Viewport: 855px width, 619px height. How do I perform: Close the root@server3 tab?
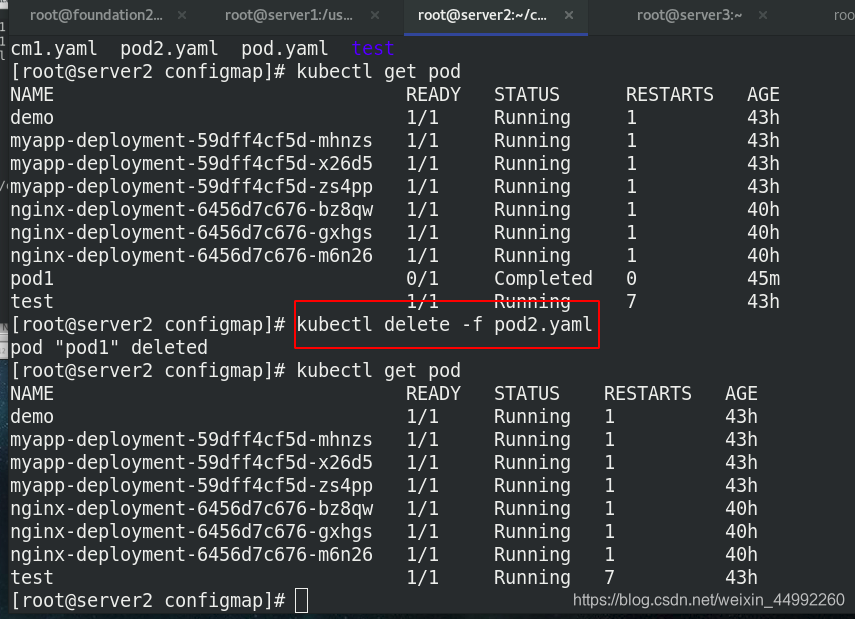tap(763, 15)
